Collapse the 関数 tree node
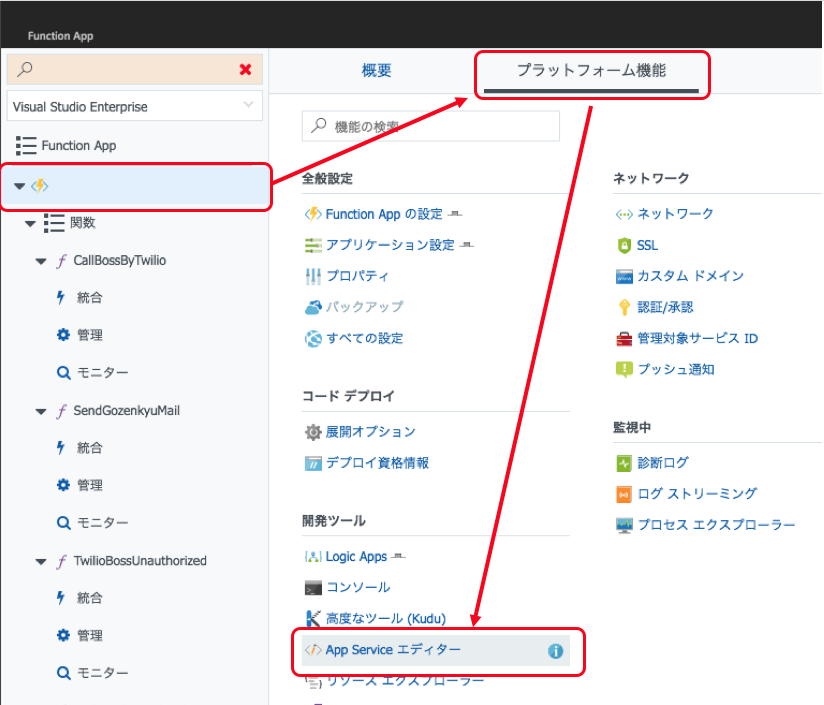Image resolution: width=824 pixels, height=705 pixels. coord(30,224)
